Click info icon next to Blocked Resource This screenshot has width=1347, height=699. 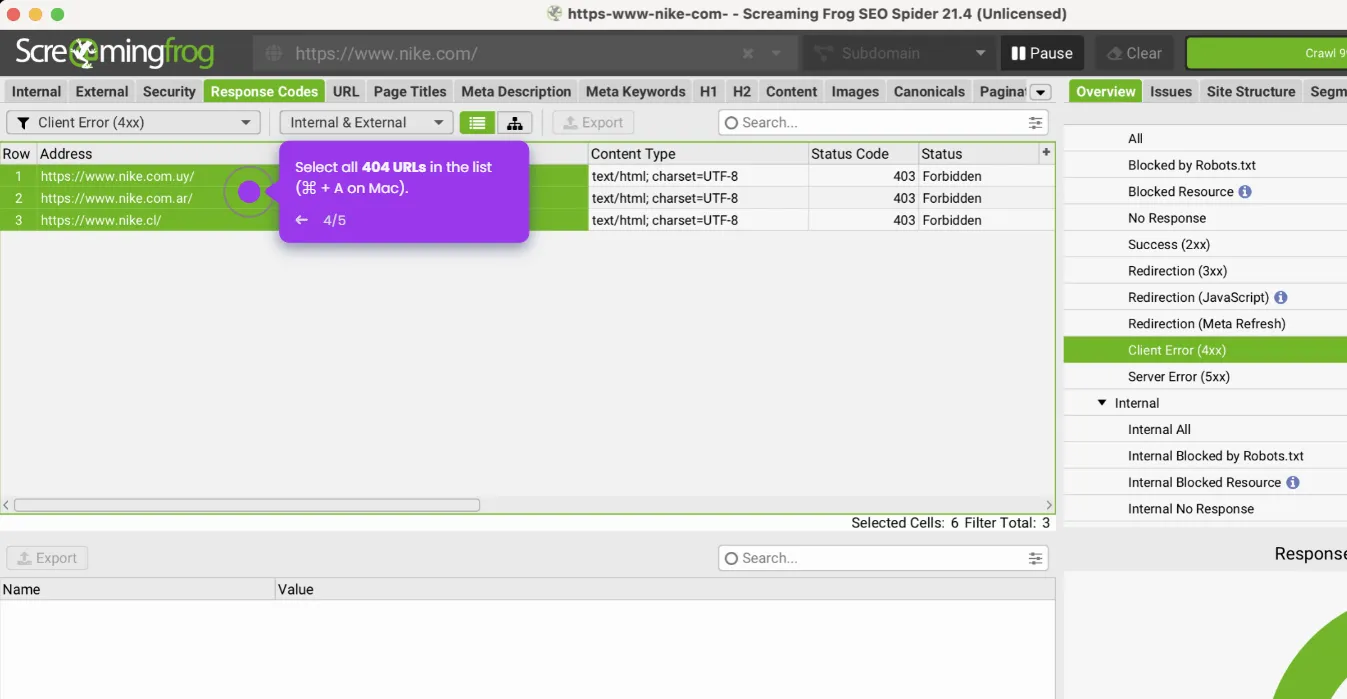tap(1245, 191)
